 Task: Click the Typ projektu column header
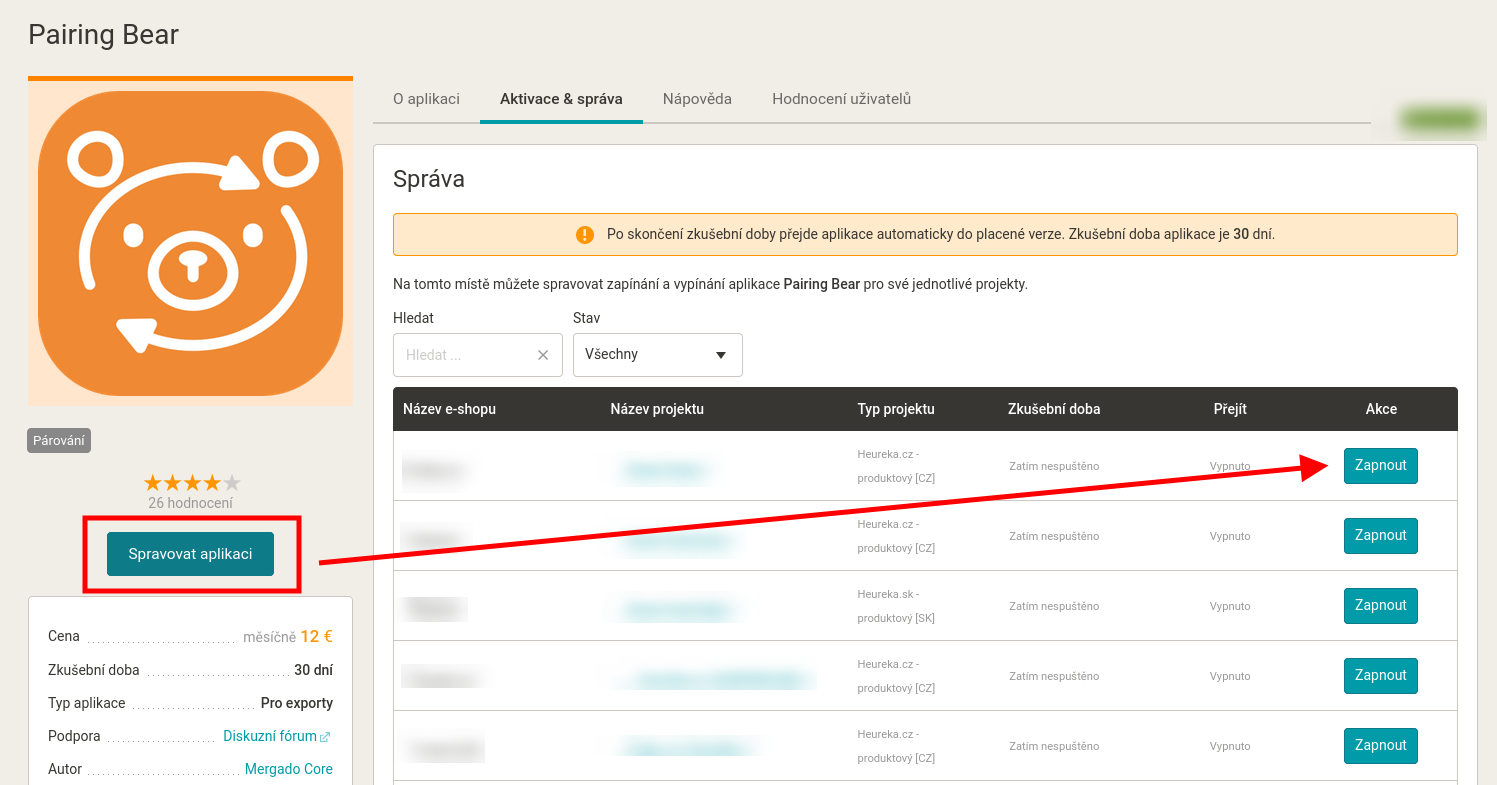click(896, 409)
